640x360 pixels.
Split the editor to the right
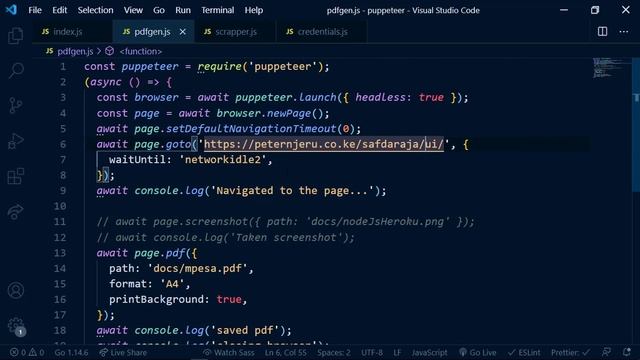click(x=602, y=31)
